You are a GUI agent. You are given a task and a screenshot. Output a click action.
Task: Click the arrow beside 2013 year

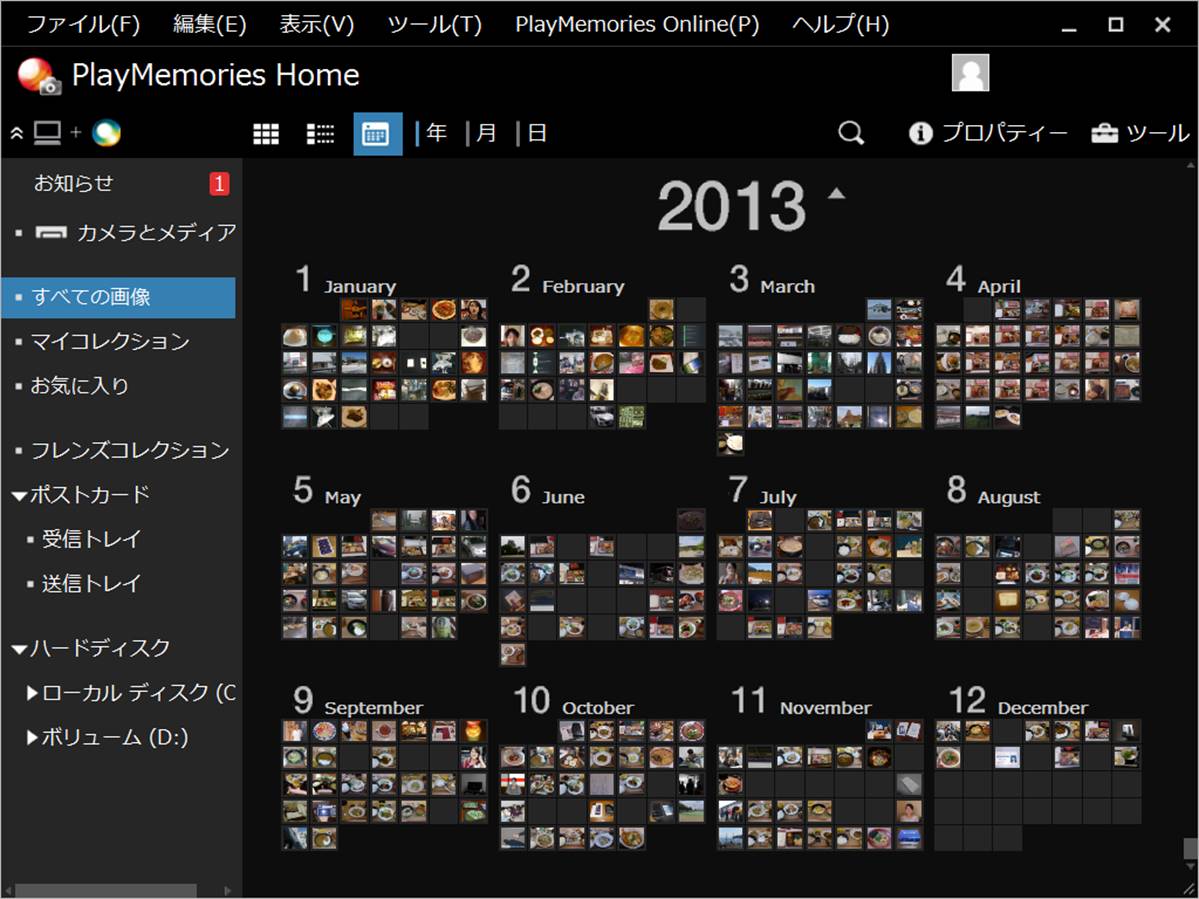coord(837,193)
